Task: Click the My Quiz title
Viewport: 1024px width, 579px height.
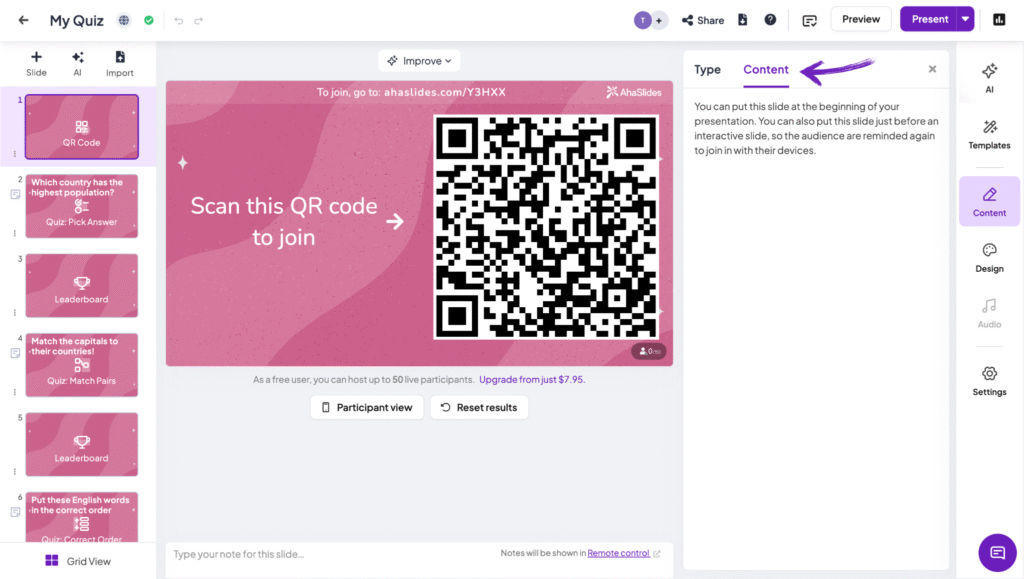Action: click(76, 20)
